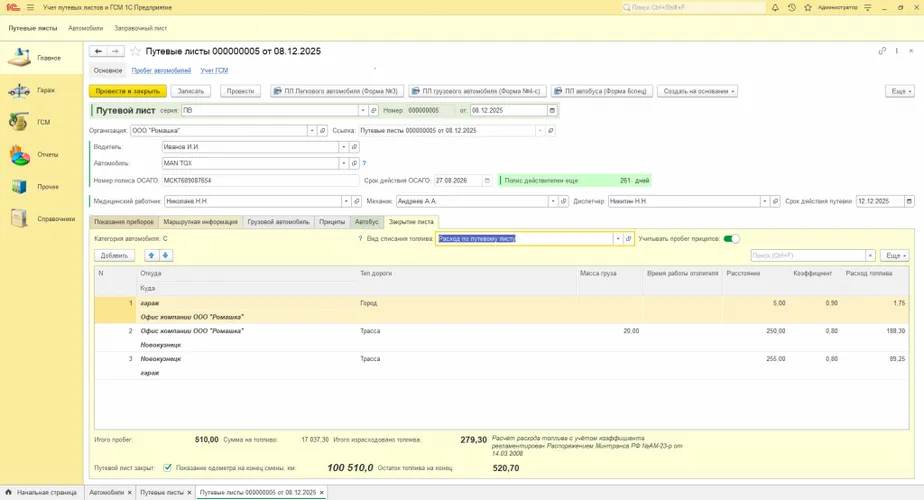Switch to the Маршрутная информация tab

click(x=200, y=222)
